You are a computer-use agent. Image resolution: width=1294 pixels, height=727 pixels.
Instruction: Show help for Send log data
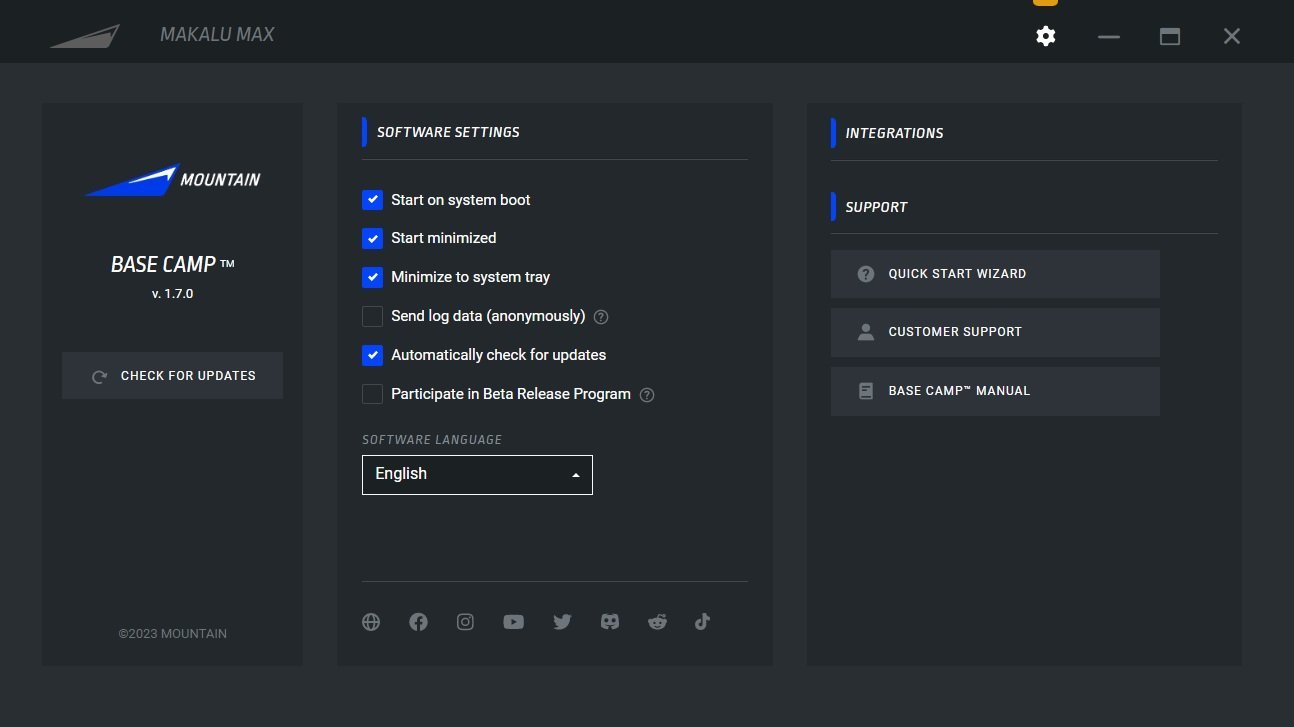click(x=601, y=317)
